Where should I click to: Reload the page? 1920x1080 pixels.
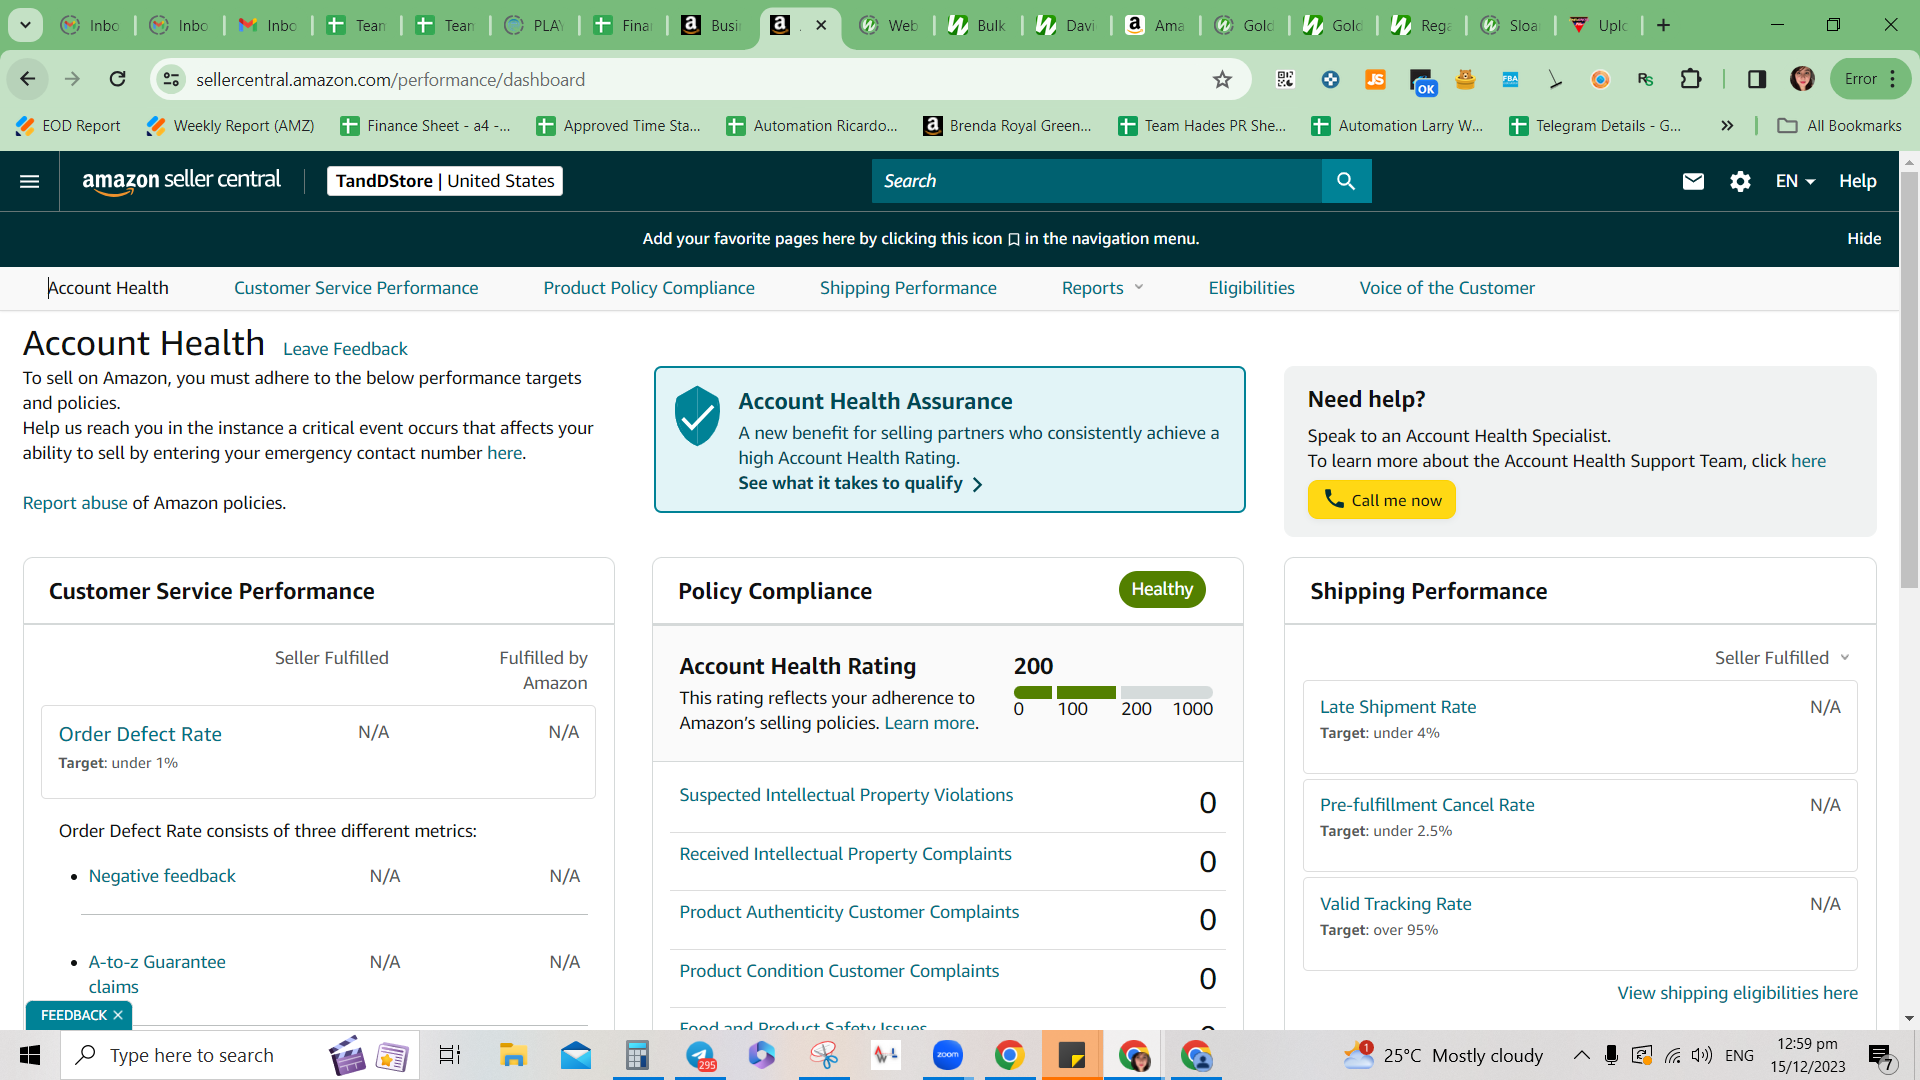118,79
